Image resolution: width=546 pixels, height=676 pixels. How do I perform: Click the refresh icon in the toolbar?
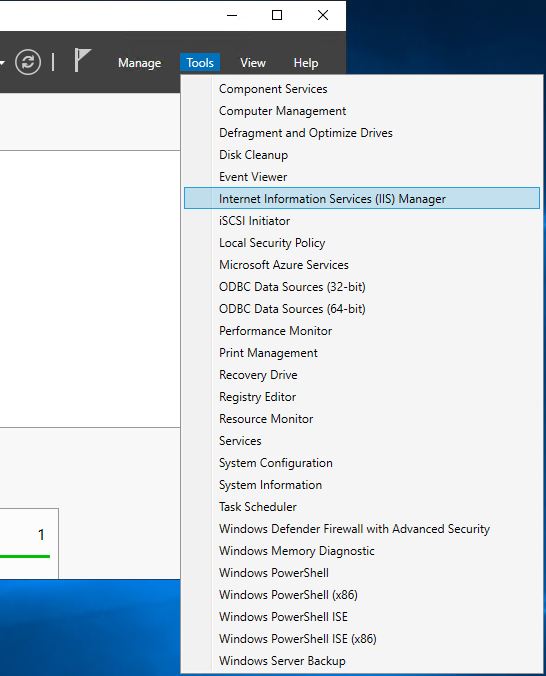tap(28, 62)
